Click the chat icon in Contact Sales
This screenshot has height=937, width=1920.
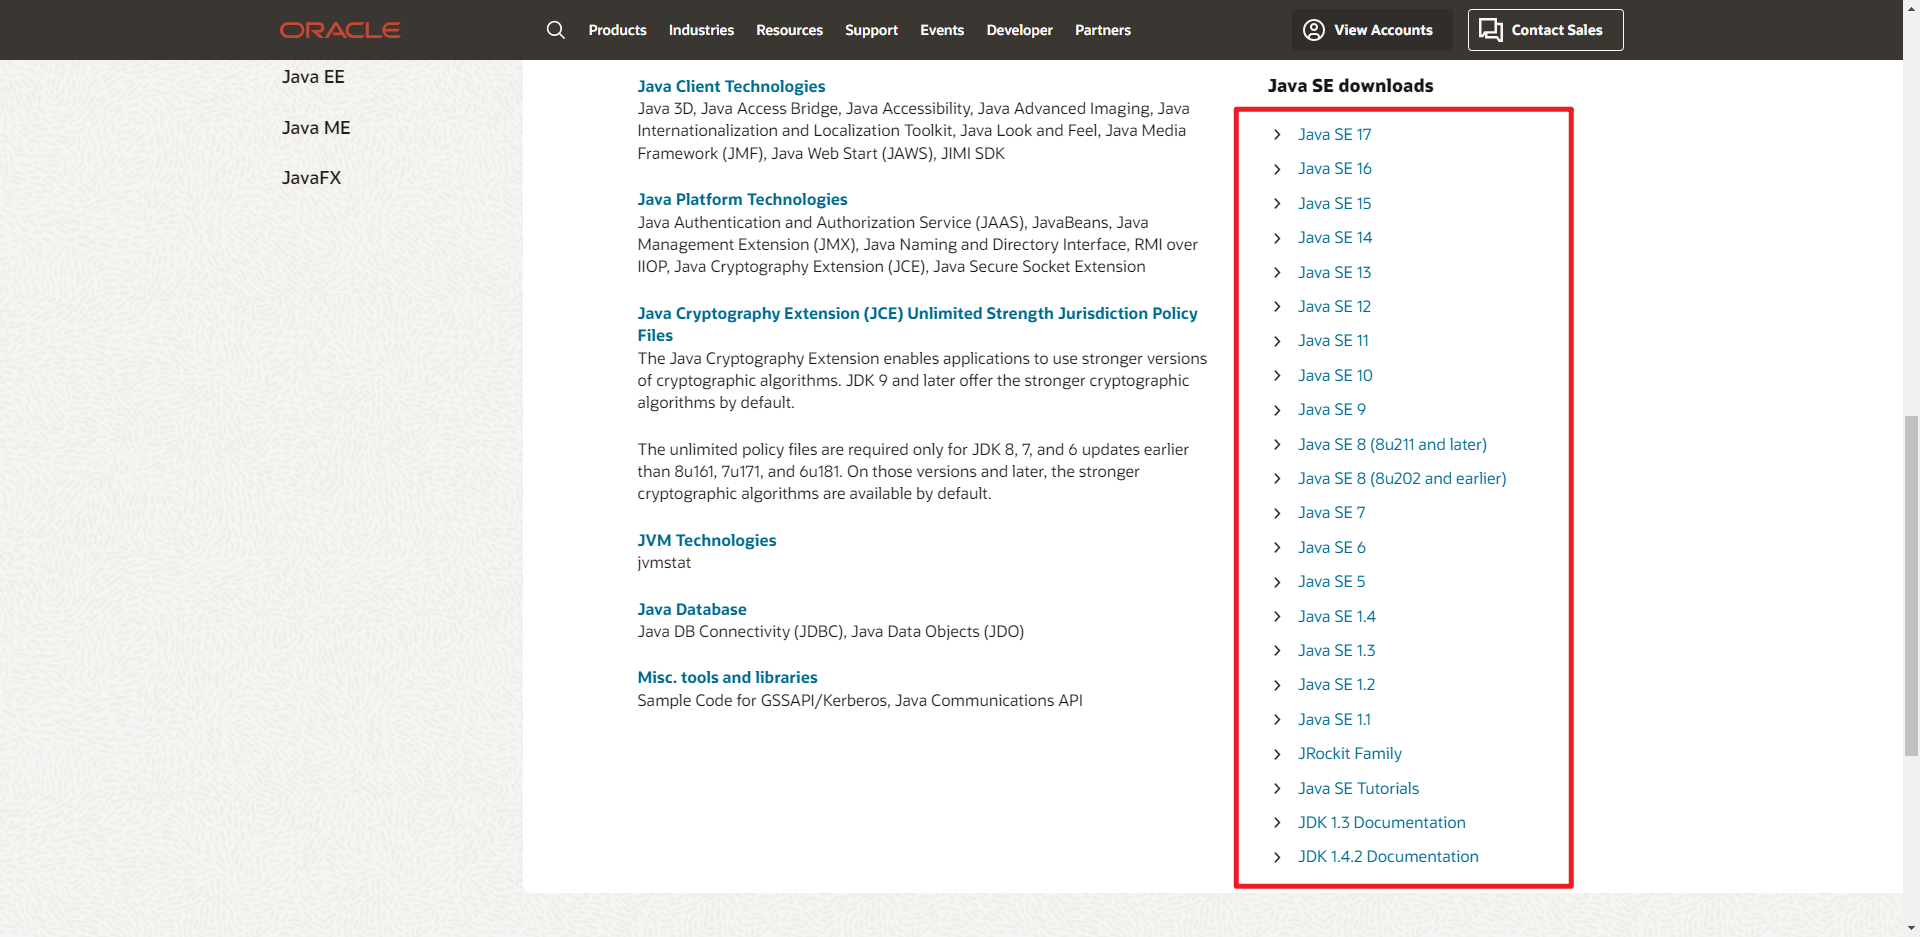pyautogui.click(x=1491, y=30)
